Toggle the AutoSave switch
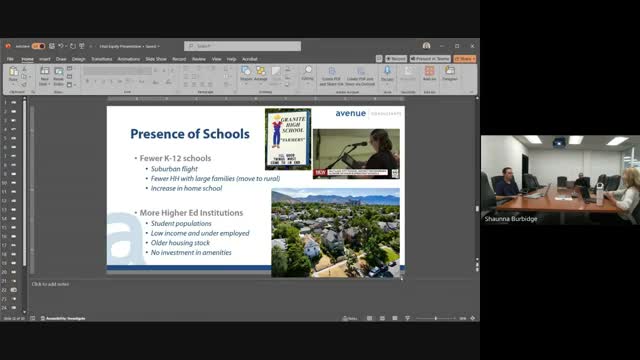640x360 pixels. [x=38, y=46]
